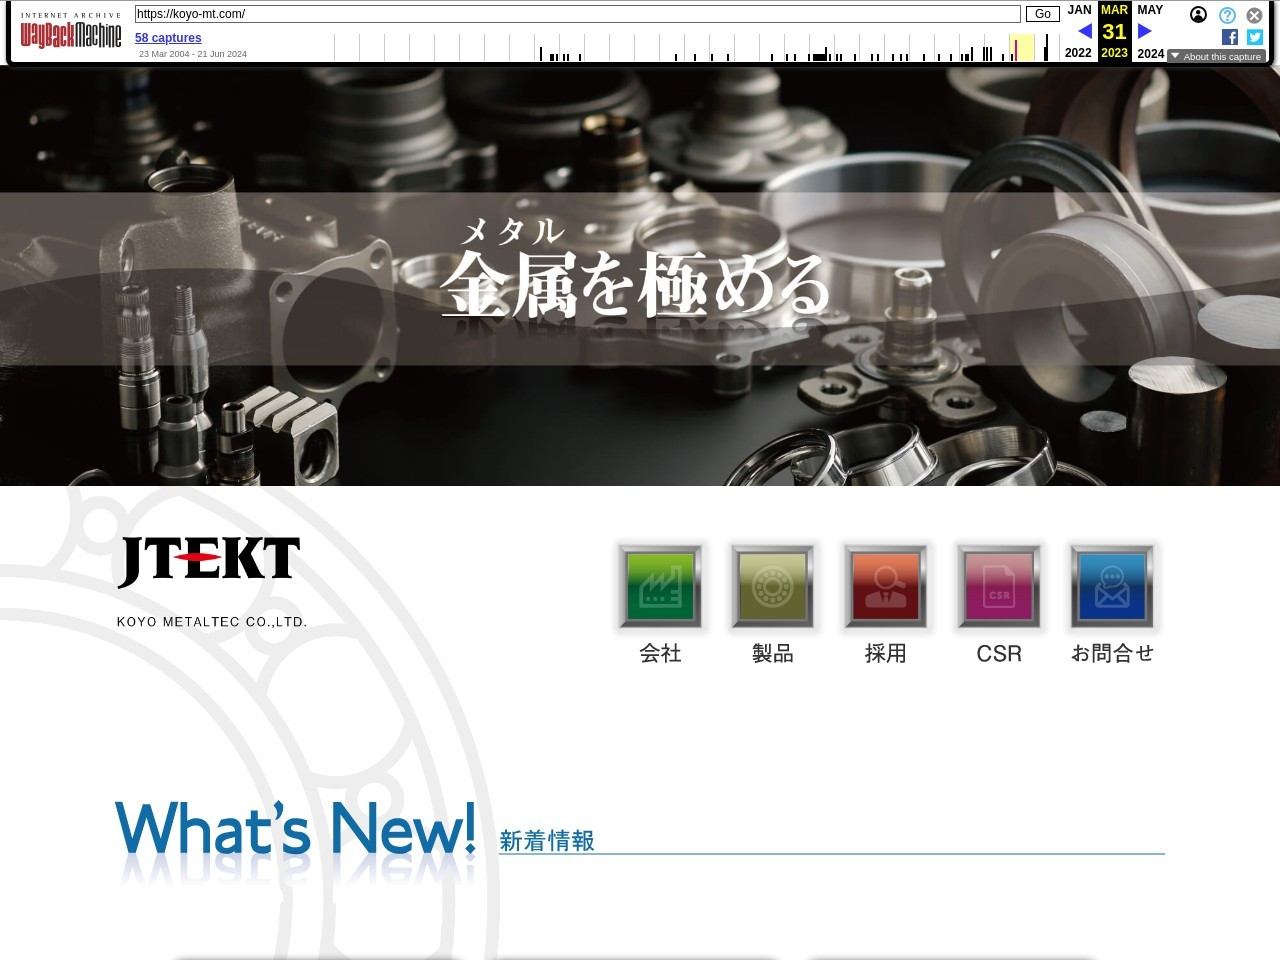This screenshot has height=960, width=1280.
Task: Open Wayback Machine user account icon
Action: (x=1198, y=15)
